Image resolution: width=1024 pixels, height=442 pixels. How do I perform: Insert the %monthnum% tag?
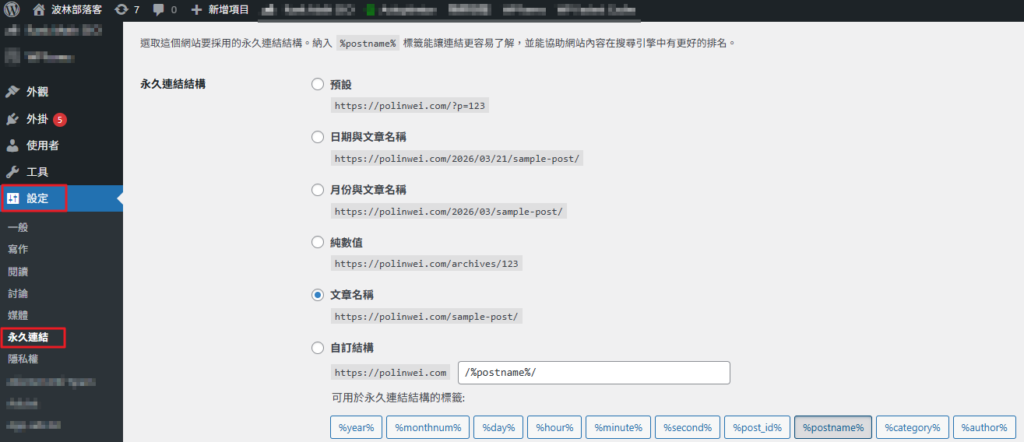(x=428, y=428)
